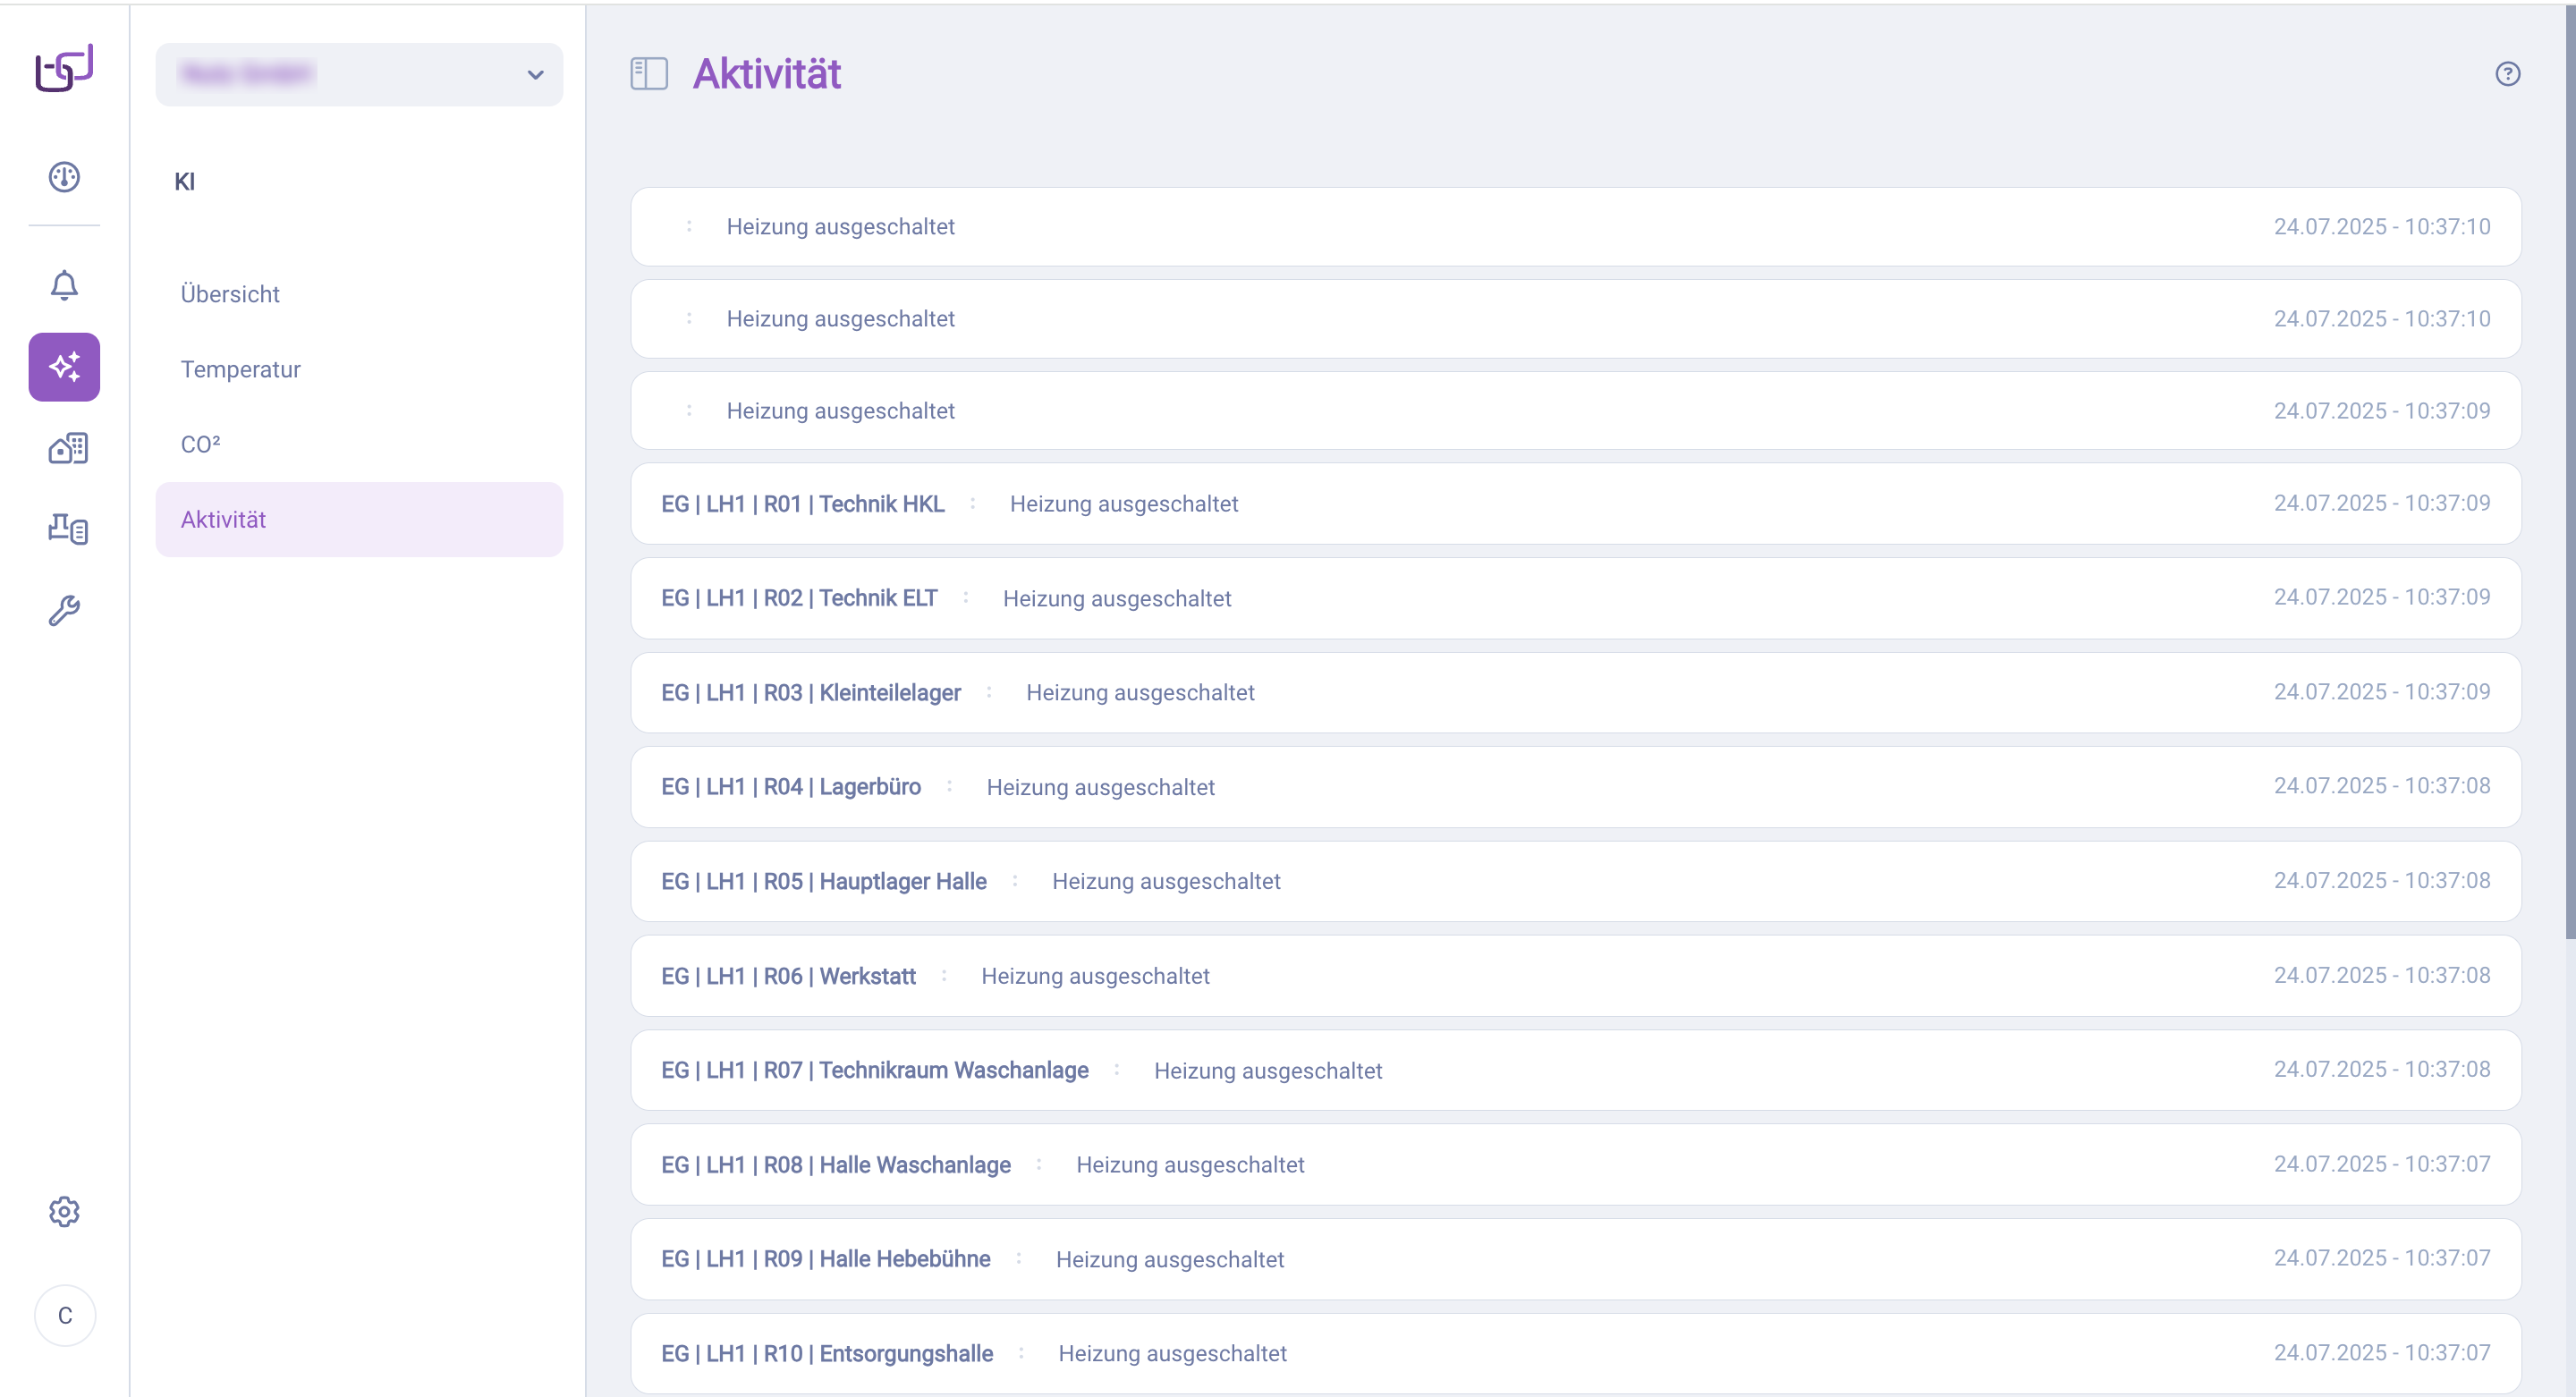Click the R01 Technik HKL room link
The image size is (2576, 1397).
802,504
